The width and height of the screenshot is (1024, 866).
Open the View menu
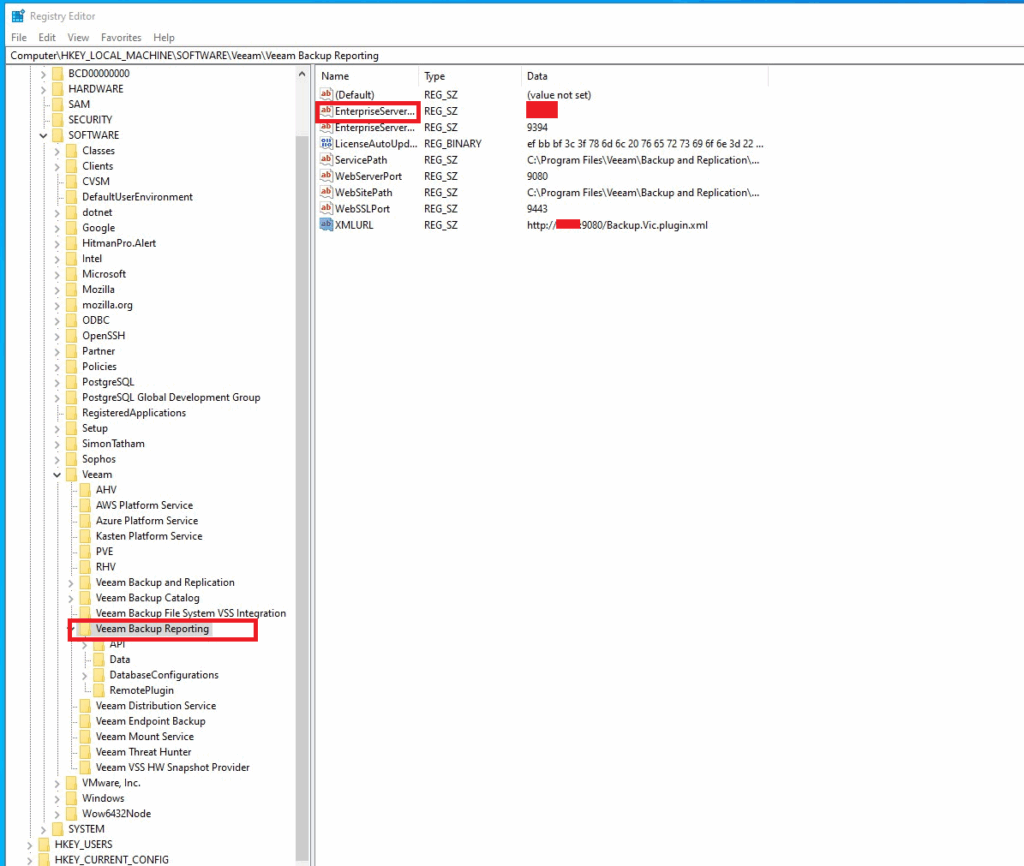pyautogui.click(x=78, y=37)
